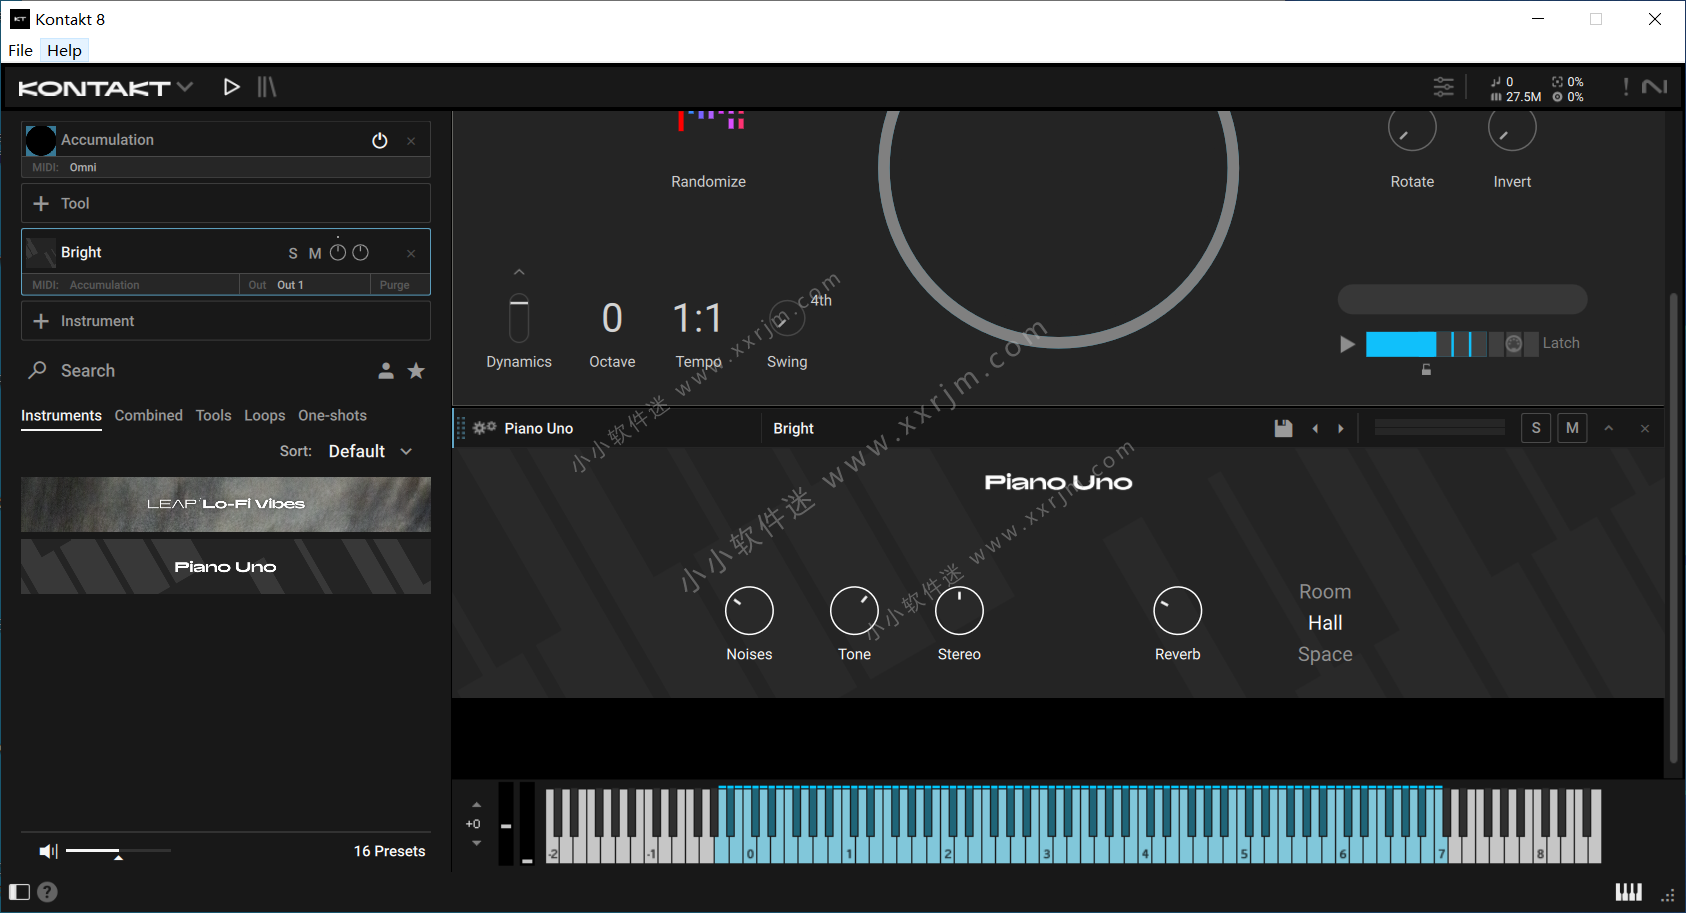Click the lock icon under pattern bar
This screenshot has height=913, width=1686.
tap(1426, 370)
